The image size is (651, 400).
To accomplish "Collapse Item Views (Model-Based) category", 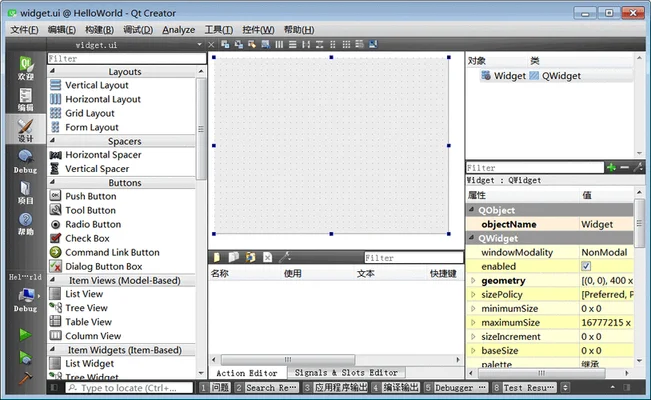I will [52, 280].
